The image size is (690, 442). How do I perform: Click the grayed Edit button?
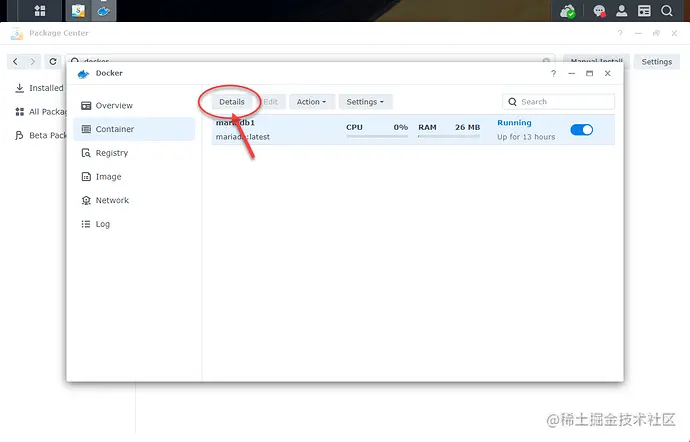point(270,102)
